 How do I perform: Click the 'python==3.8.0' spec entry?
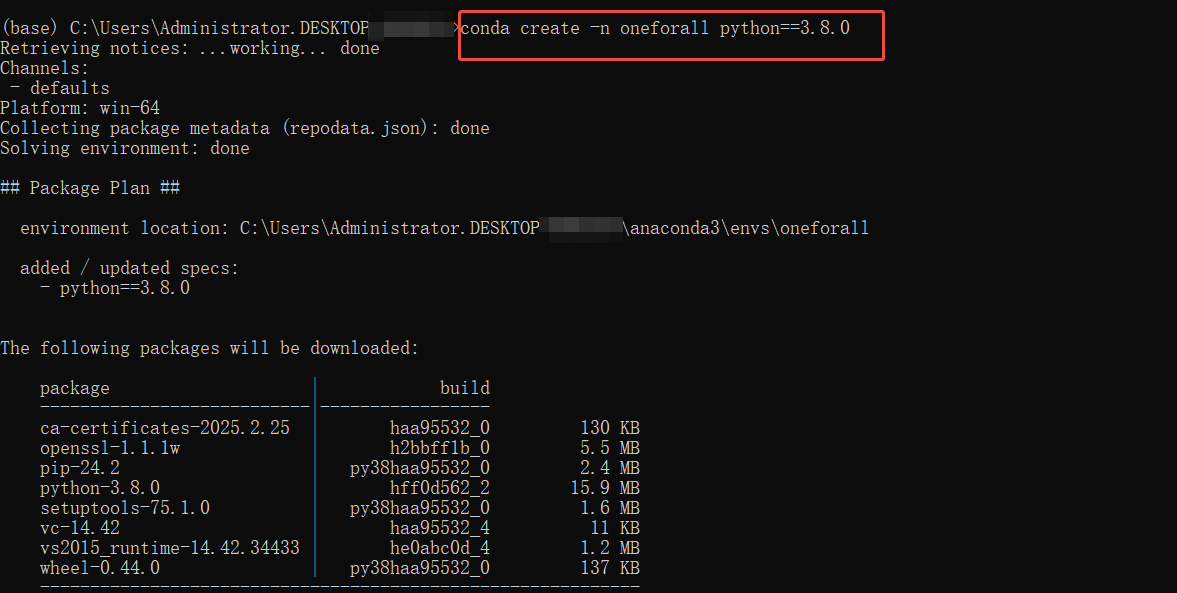click(125, 288)
